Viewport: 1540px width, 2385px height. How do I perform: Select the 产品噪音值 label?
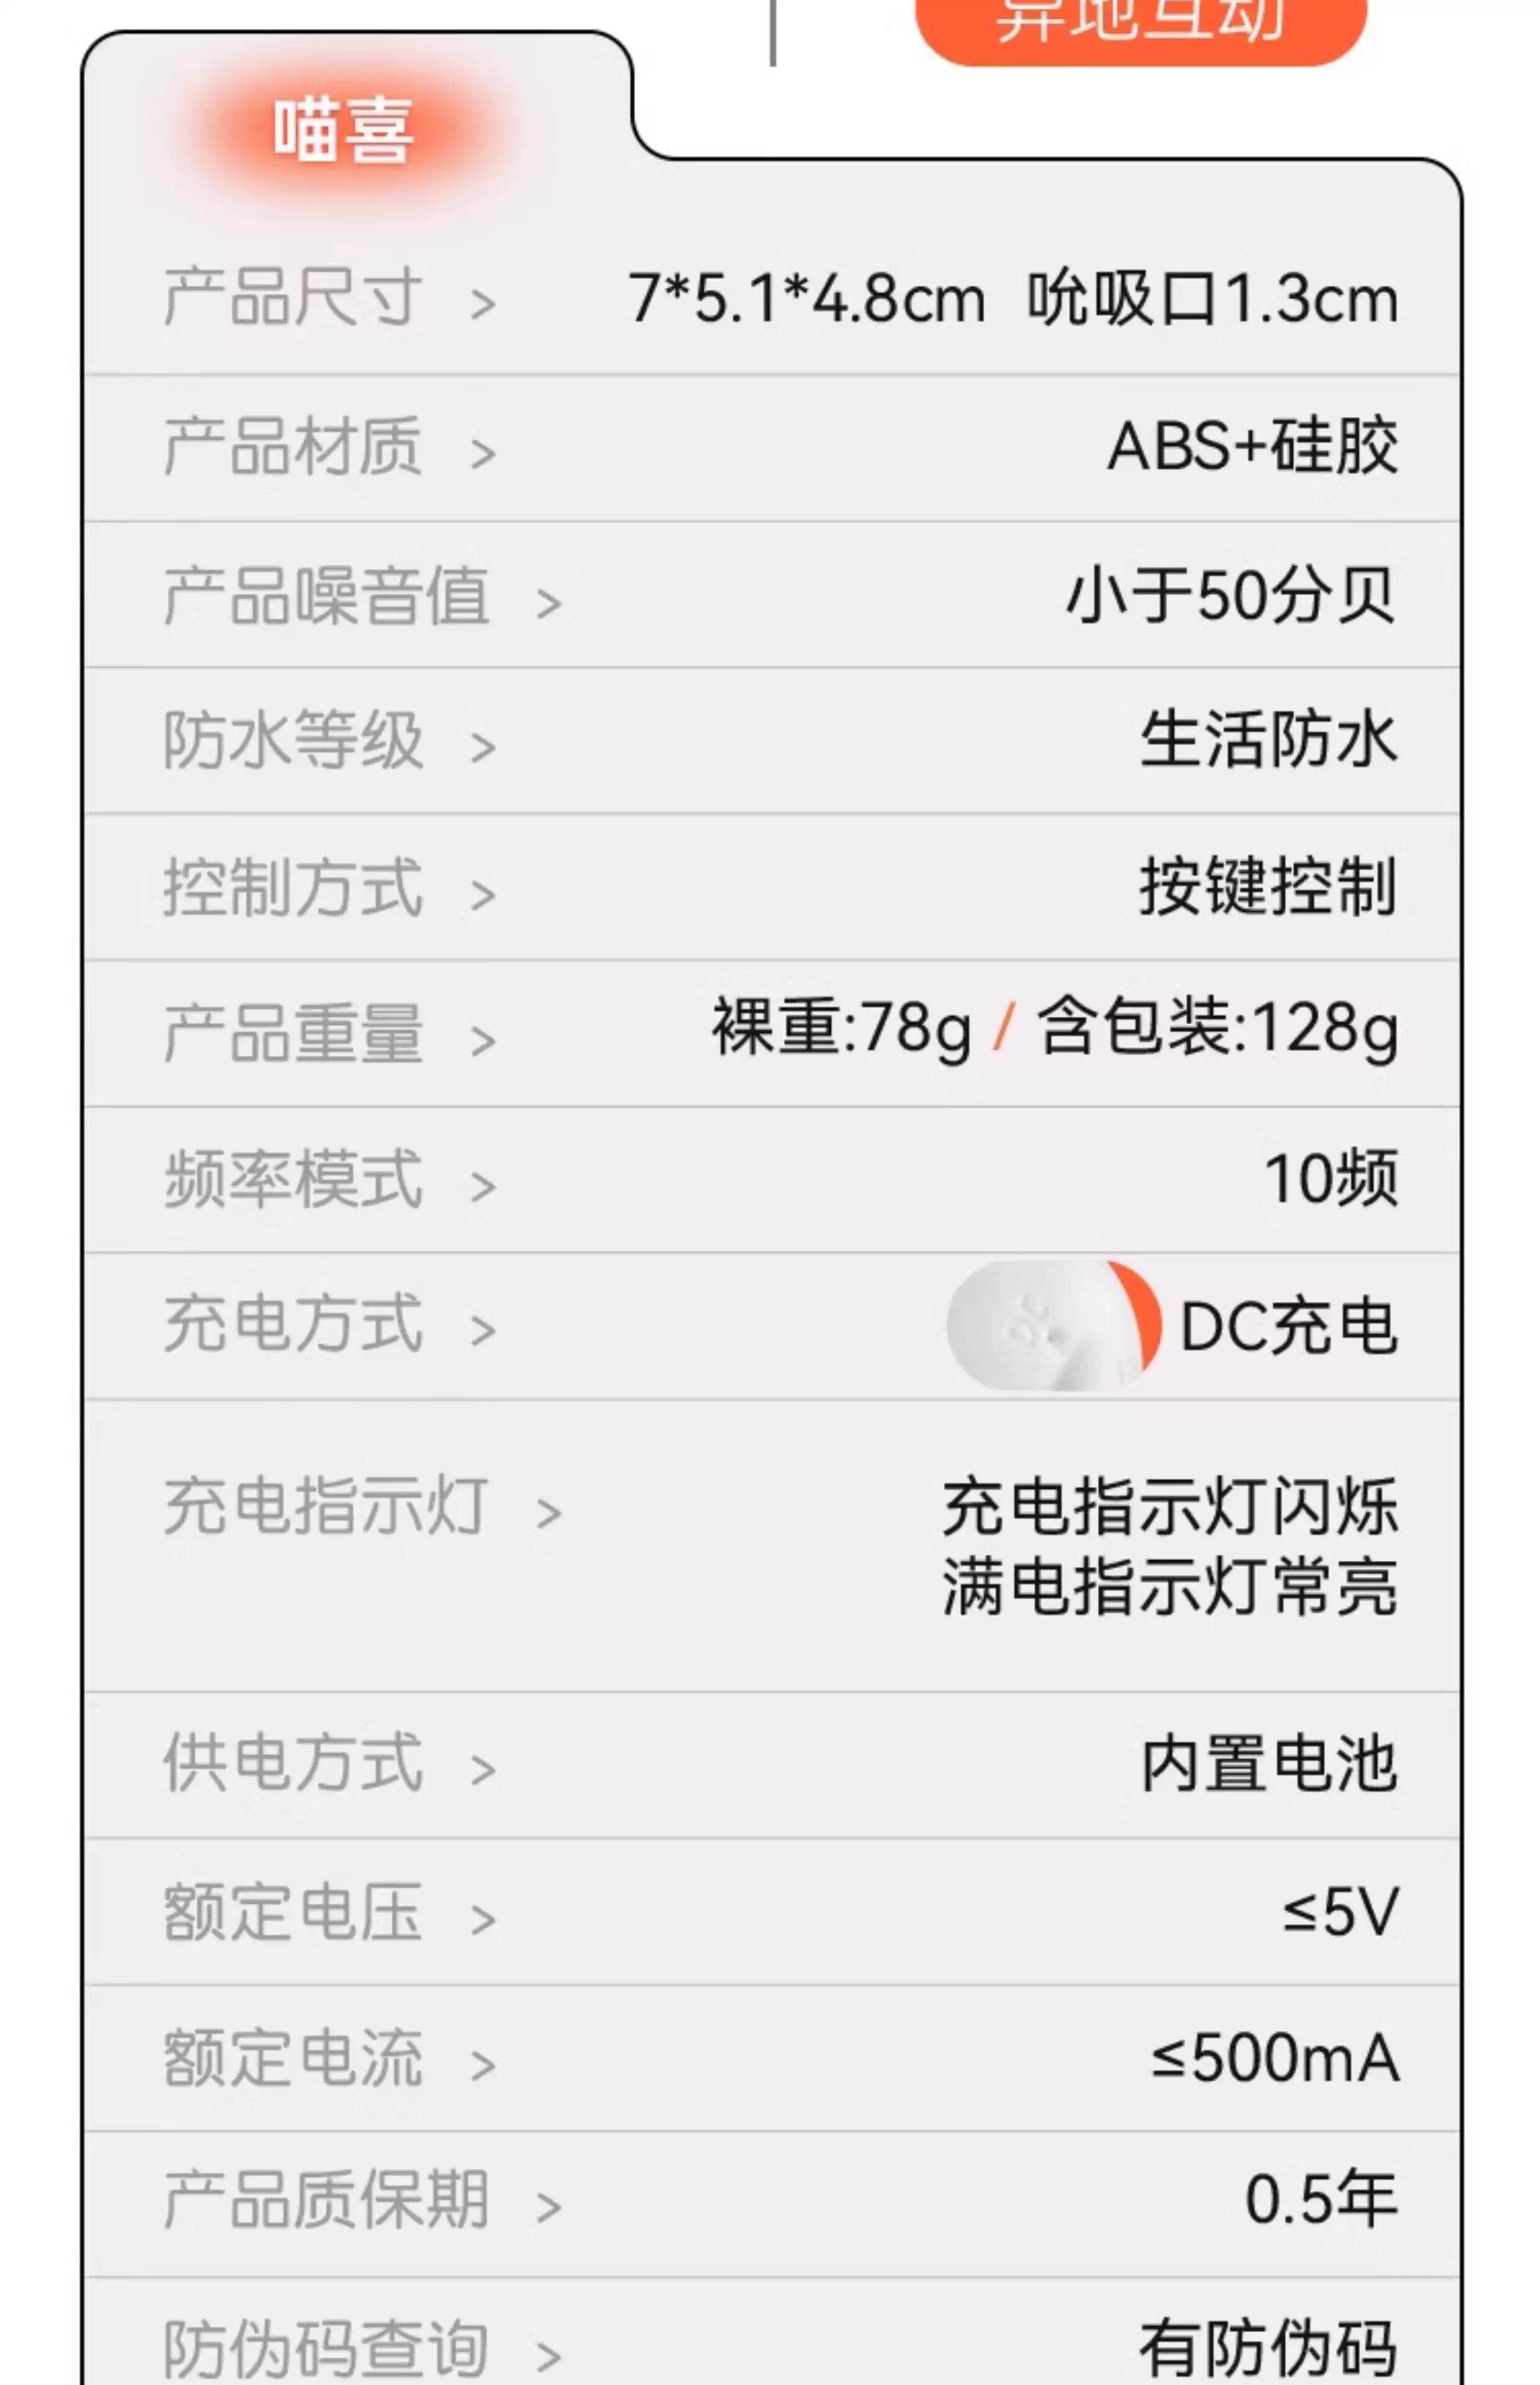pyautogui.click(x=326, y=596)
